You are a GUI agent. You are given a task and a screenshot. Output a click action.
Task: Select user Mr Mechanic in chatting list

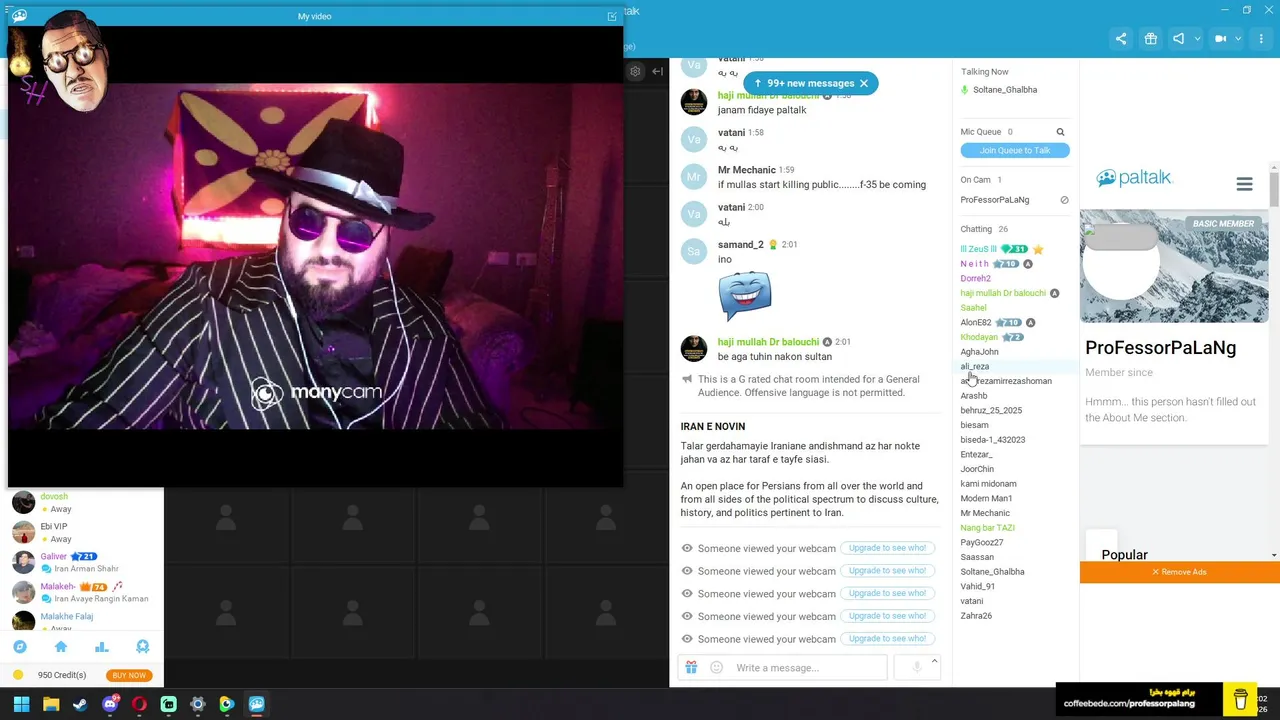(985, 513)
